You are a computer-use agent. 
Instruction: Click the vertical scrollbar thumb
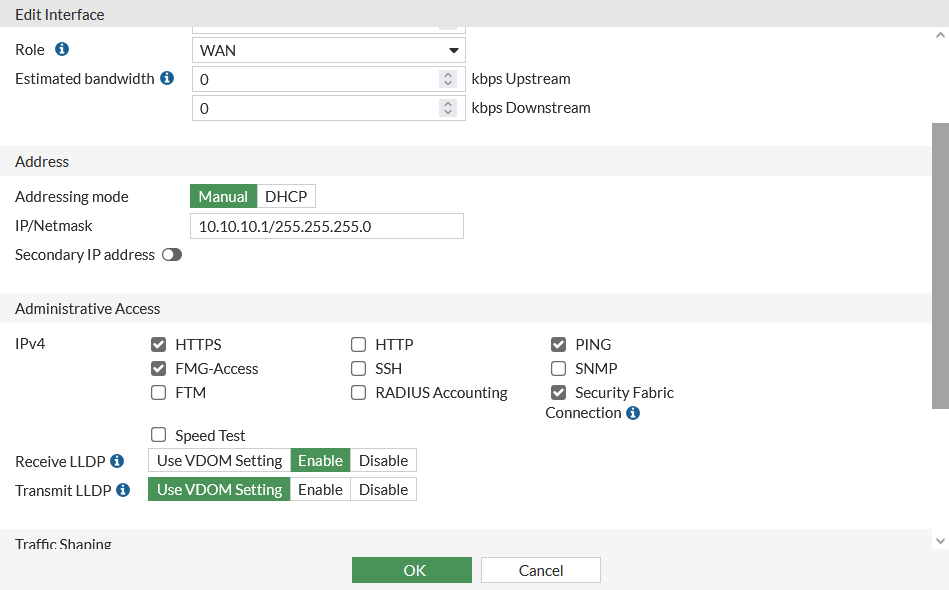940,265
